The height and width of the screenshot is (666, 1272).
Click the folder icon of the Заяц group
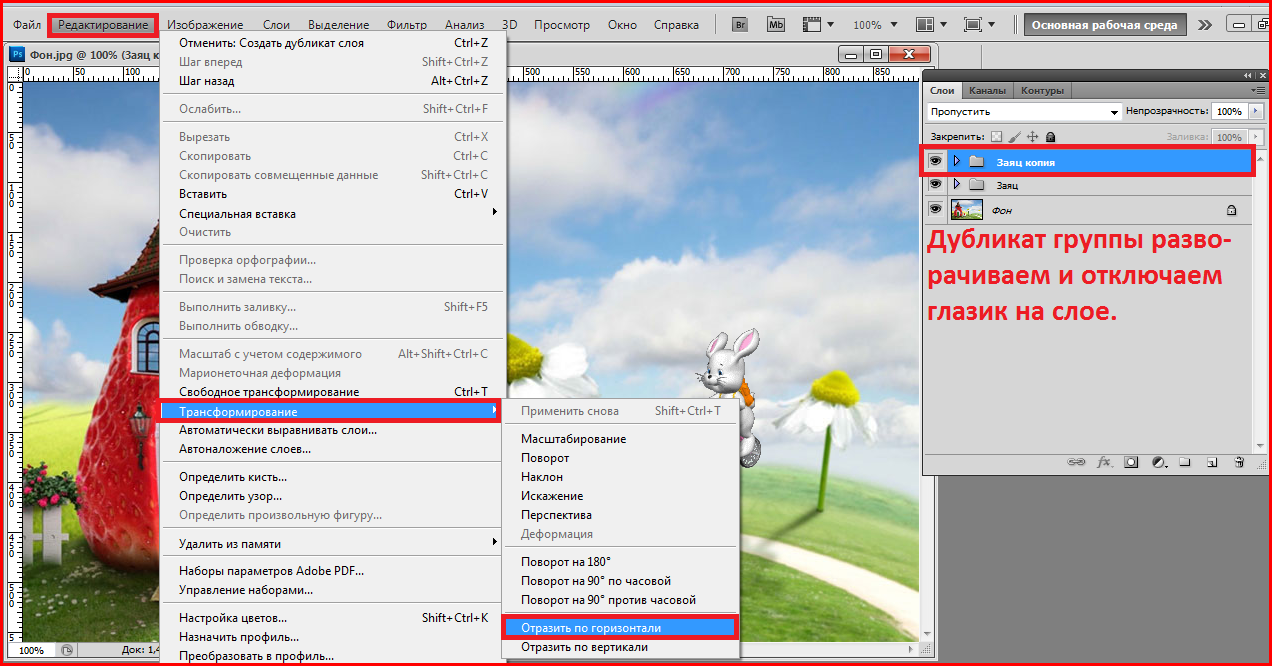point(977,185)
